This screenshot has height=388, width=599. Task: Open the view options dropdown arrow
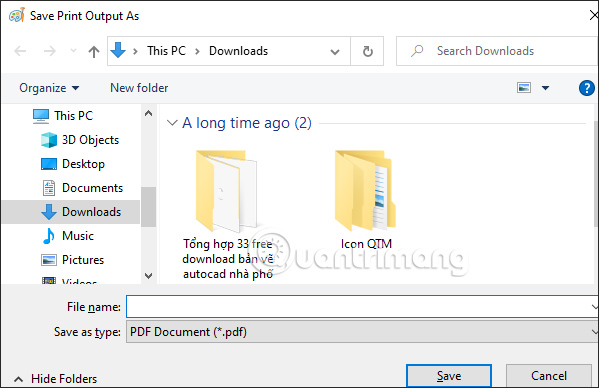(x=546, y=88)
